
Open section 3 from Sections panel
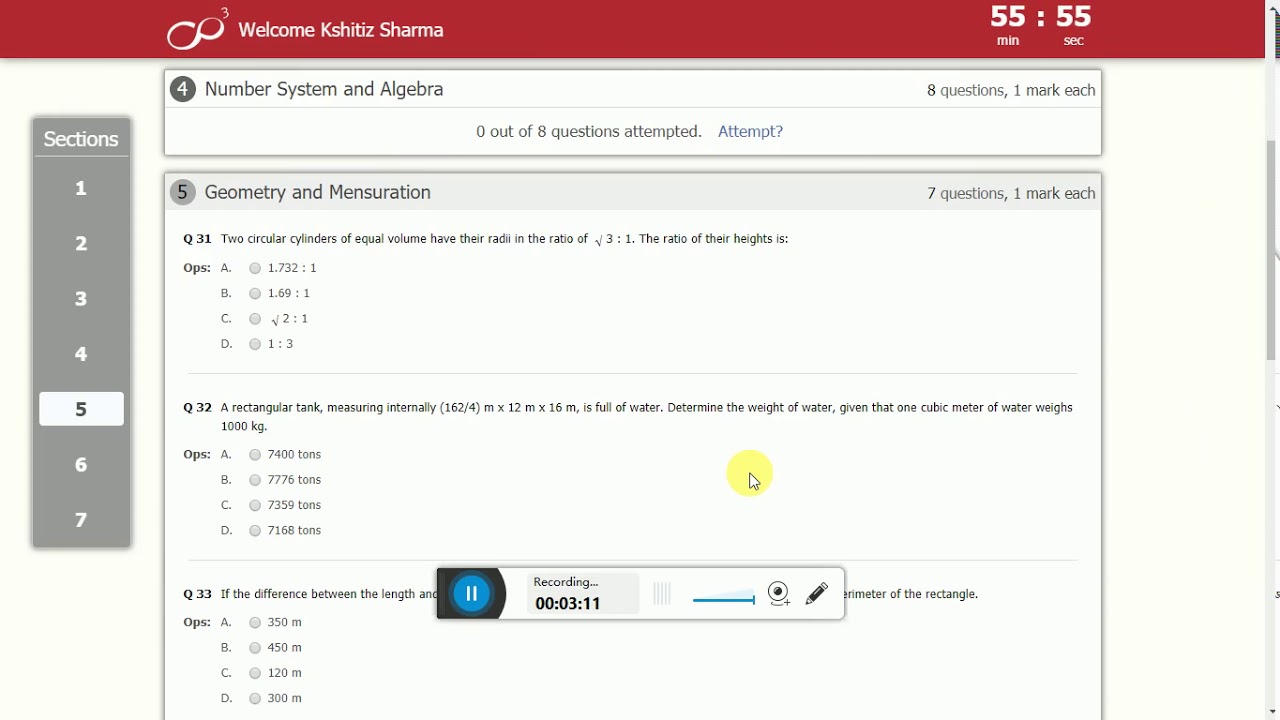81,298
